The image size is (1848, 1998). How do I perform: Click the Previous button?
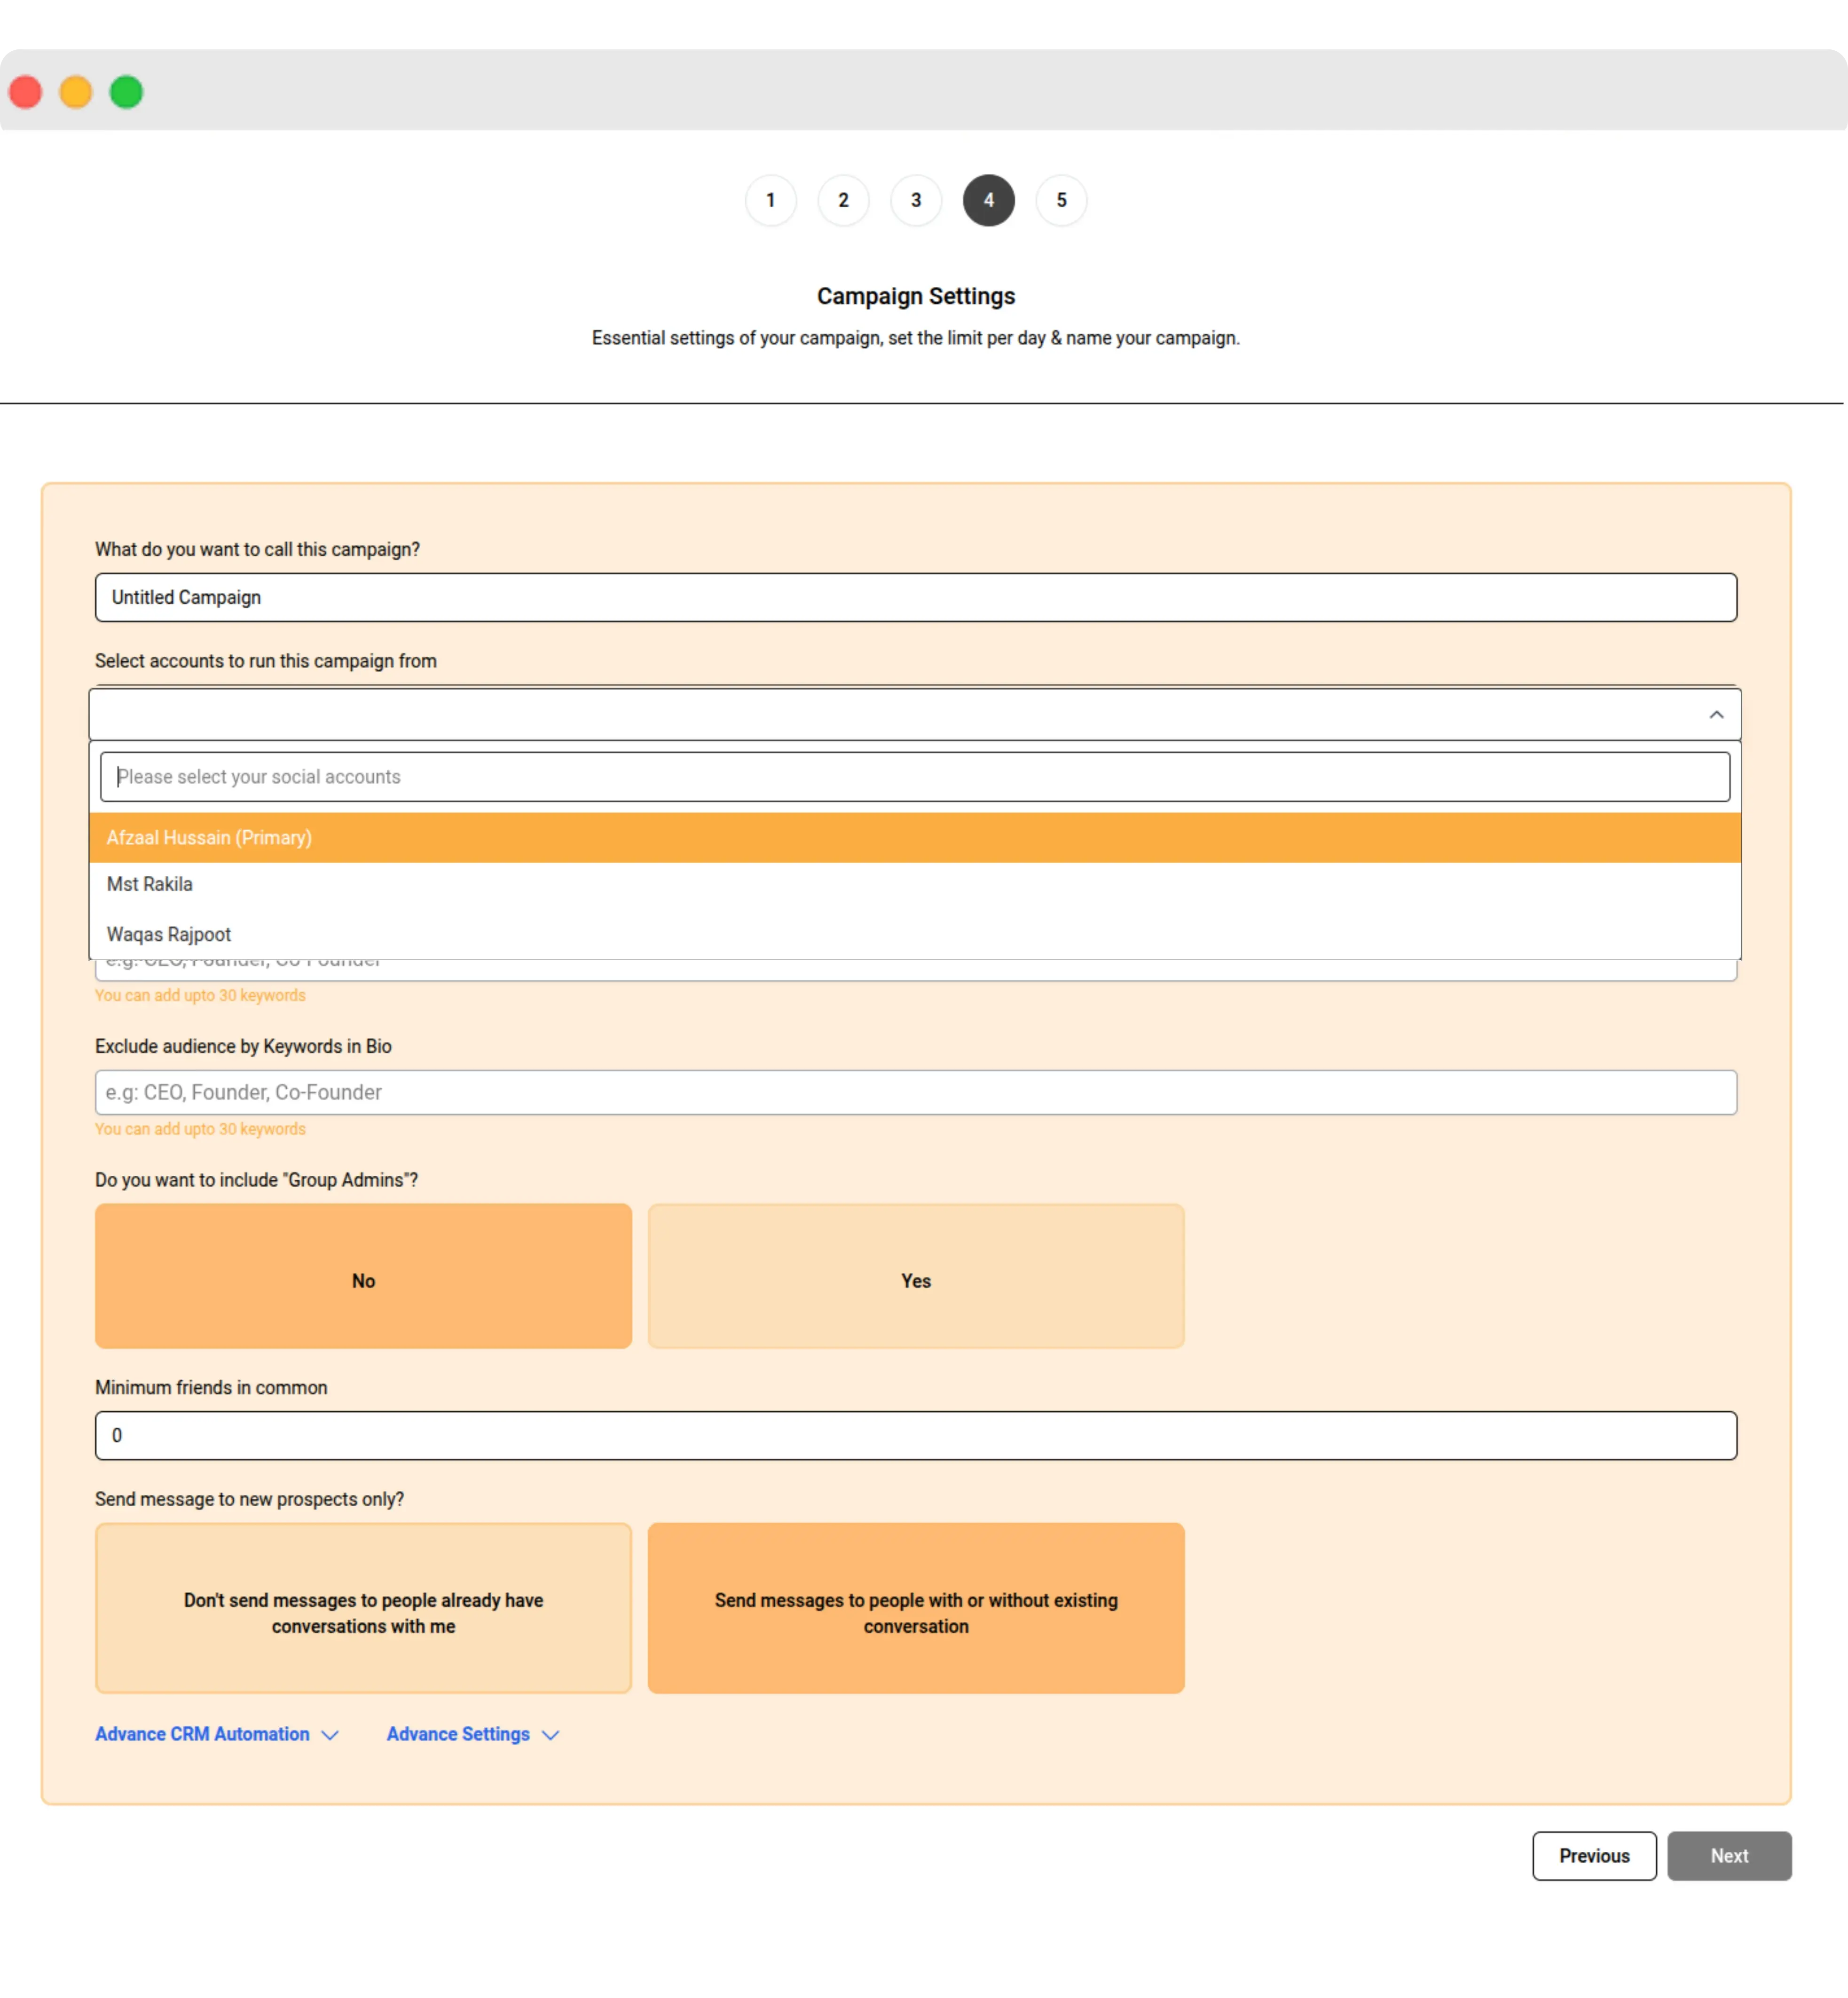tap(1594, 1856)
